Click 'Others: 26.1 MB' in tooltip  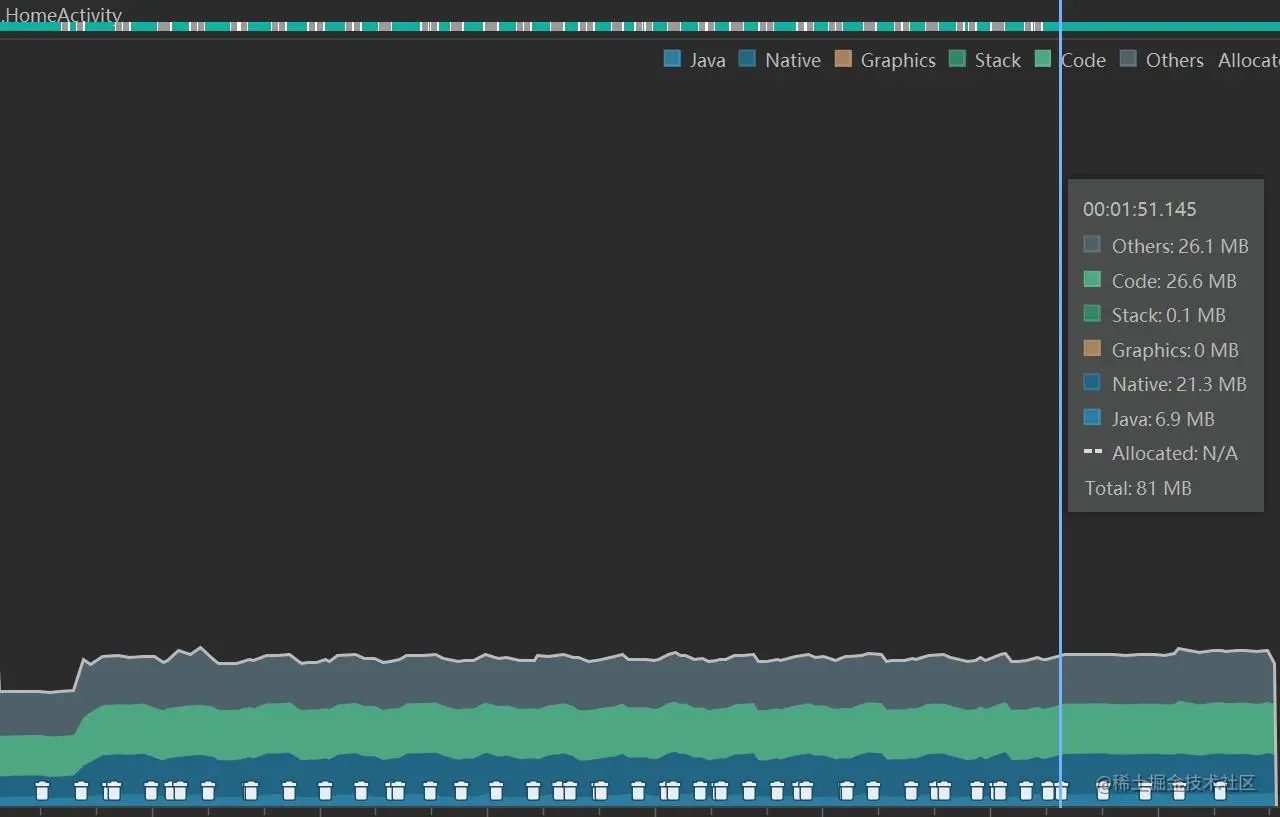click(1180, 246)
